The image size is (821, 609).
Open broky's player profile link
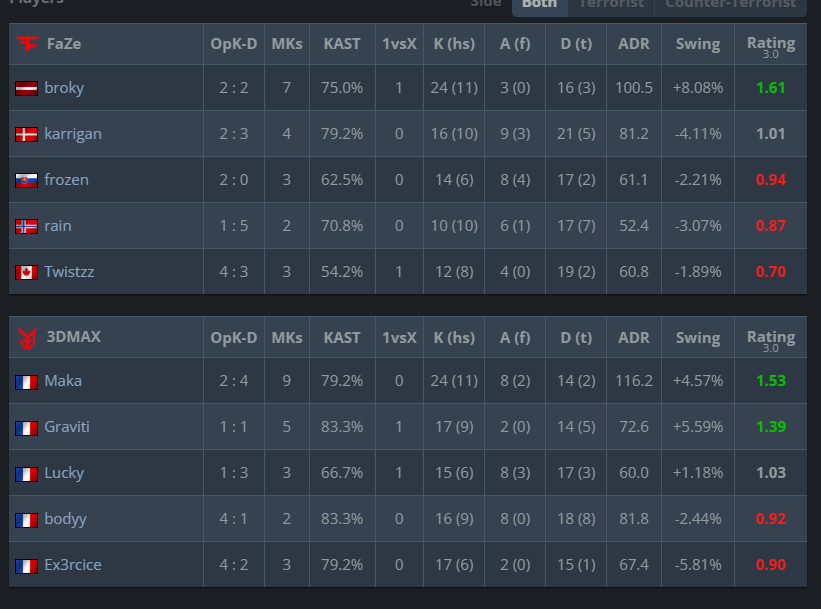64,88
